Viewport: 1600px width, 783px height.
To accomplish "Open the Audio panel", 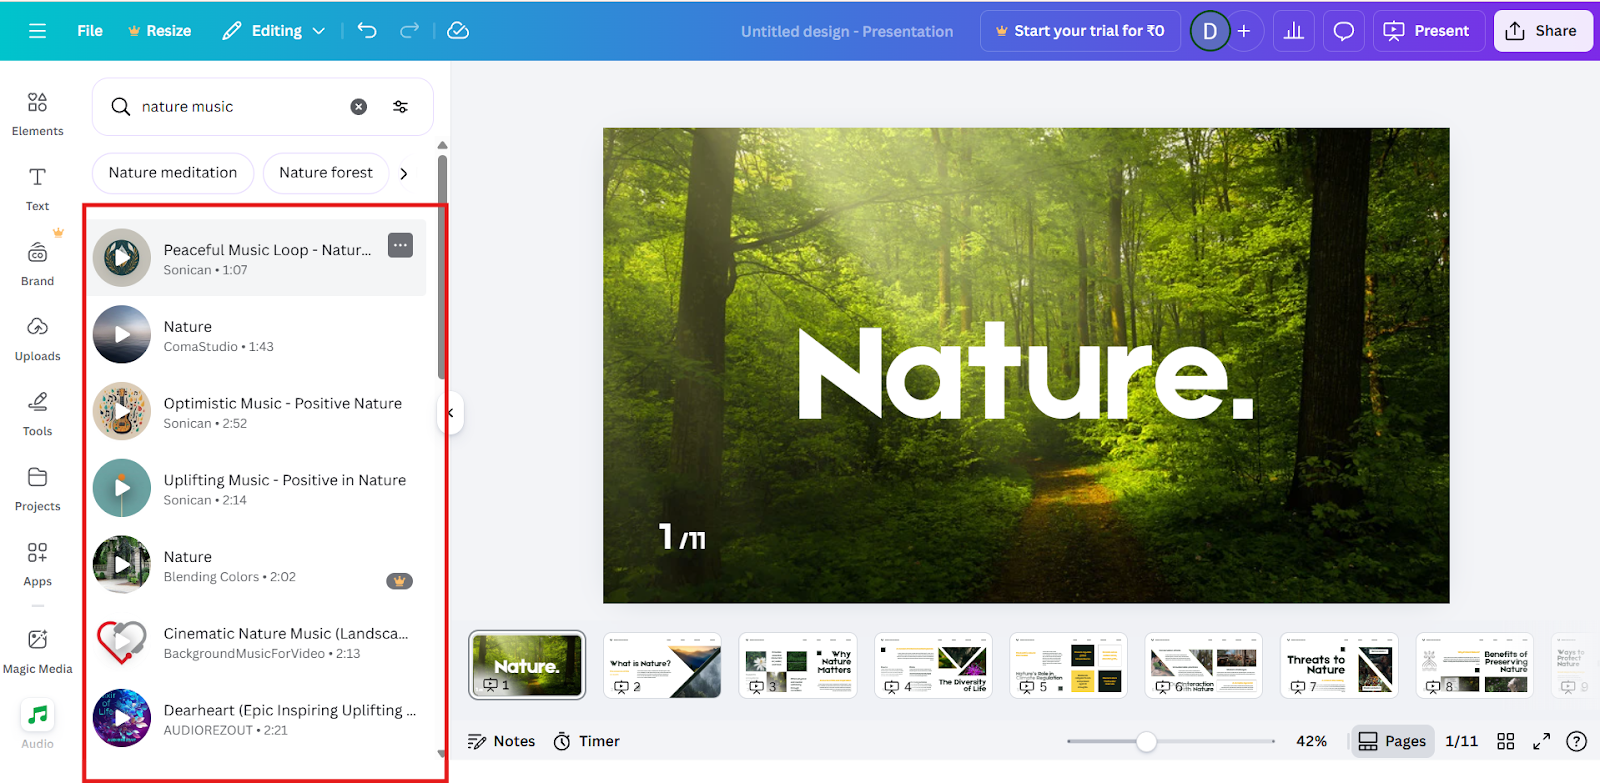I will point(38,725).
